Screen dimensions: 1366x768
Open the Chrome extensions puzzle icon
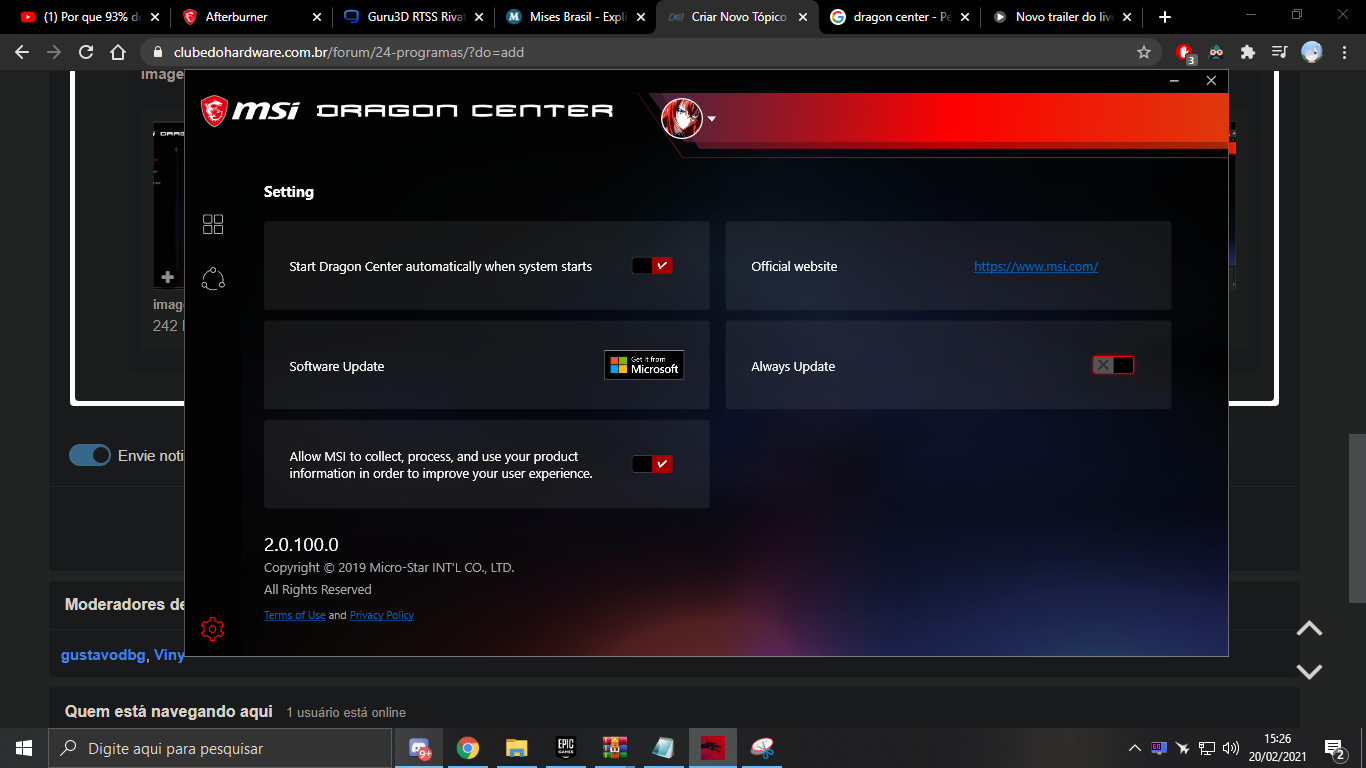1248,52
